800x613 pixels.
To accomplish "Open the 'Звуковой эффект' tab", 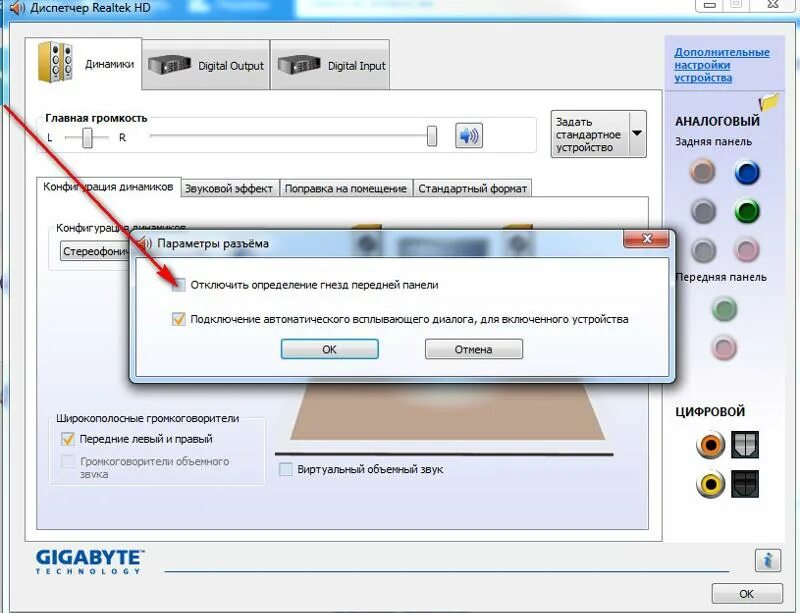I will coord(229,188).
